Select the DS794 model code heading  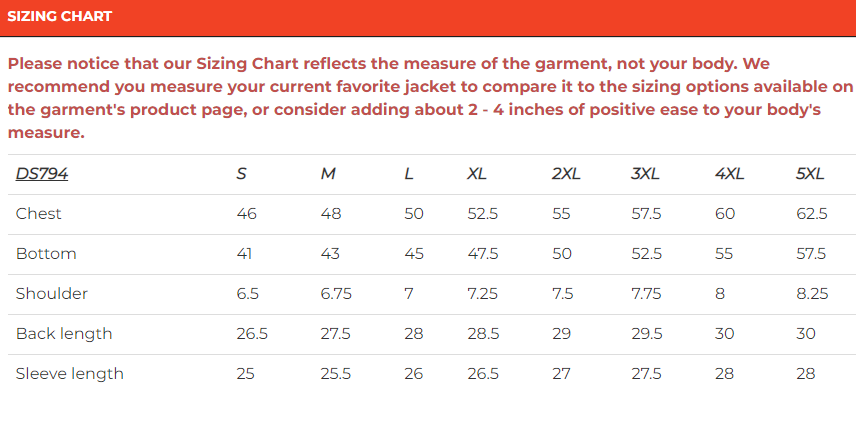pos(42,174)
